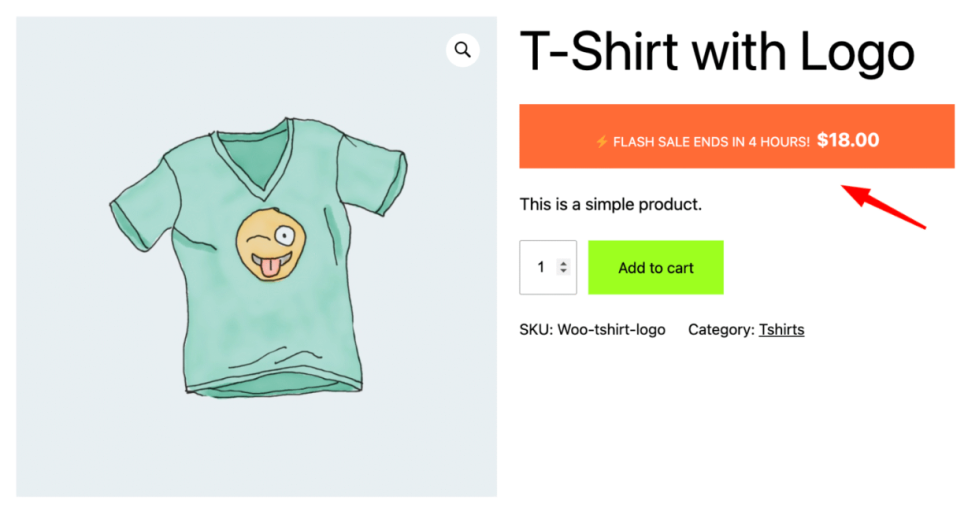Click the T-Shirt with Logo title

point(716,52)
